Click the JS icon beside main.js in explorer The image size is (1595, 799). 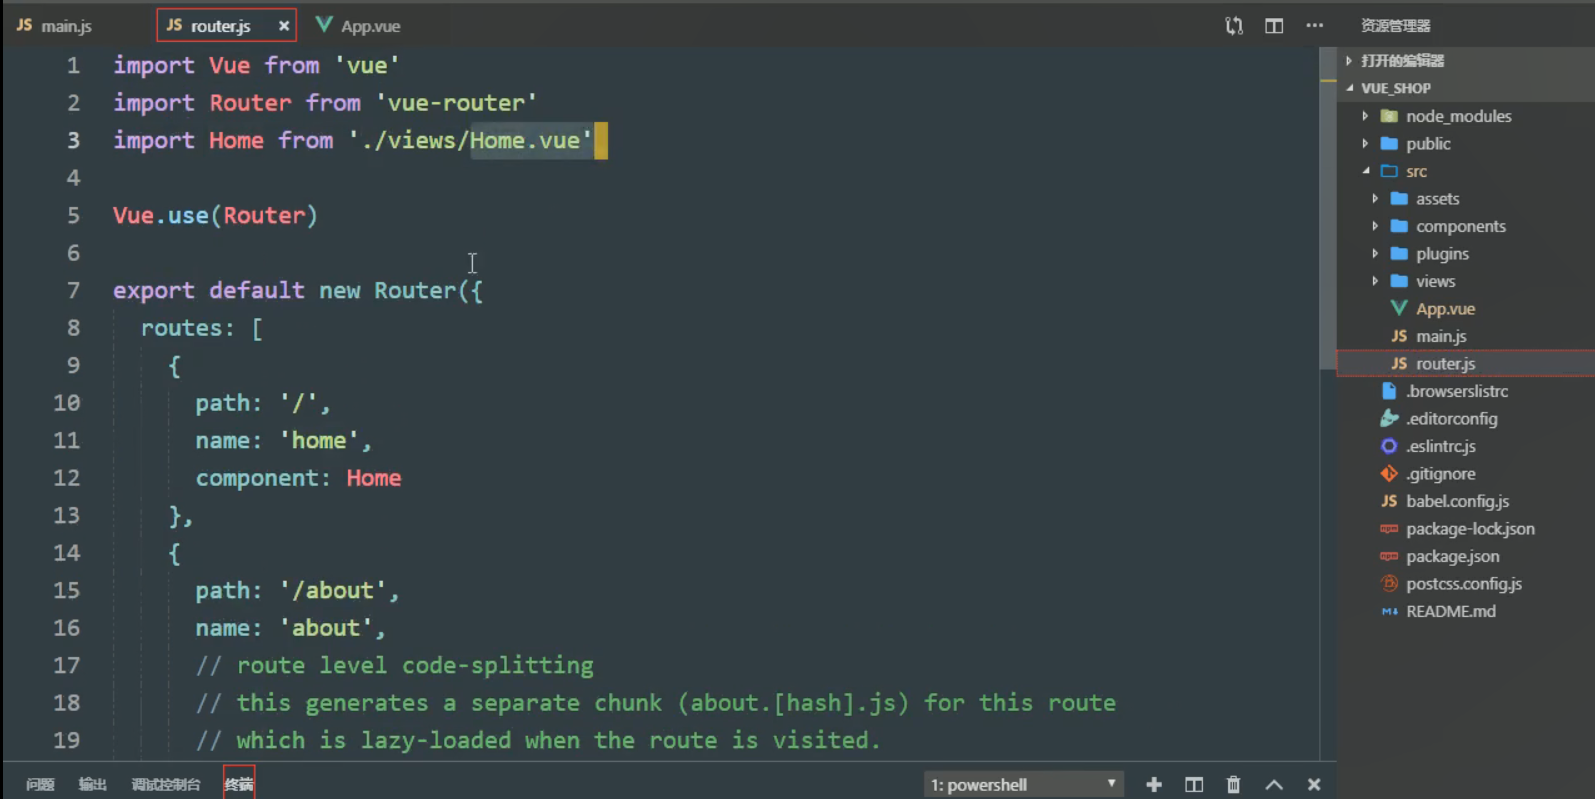pyautogui.click(x=1399, y=336)
